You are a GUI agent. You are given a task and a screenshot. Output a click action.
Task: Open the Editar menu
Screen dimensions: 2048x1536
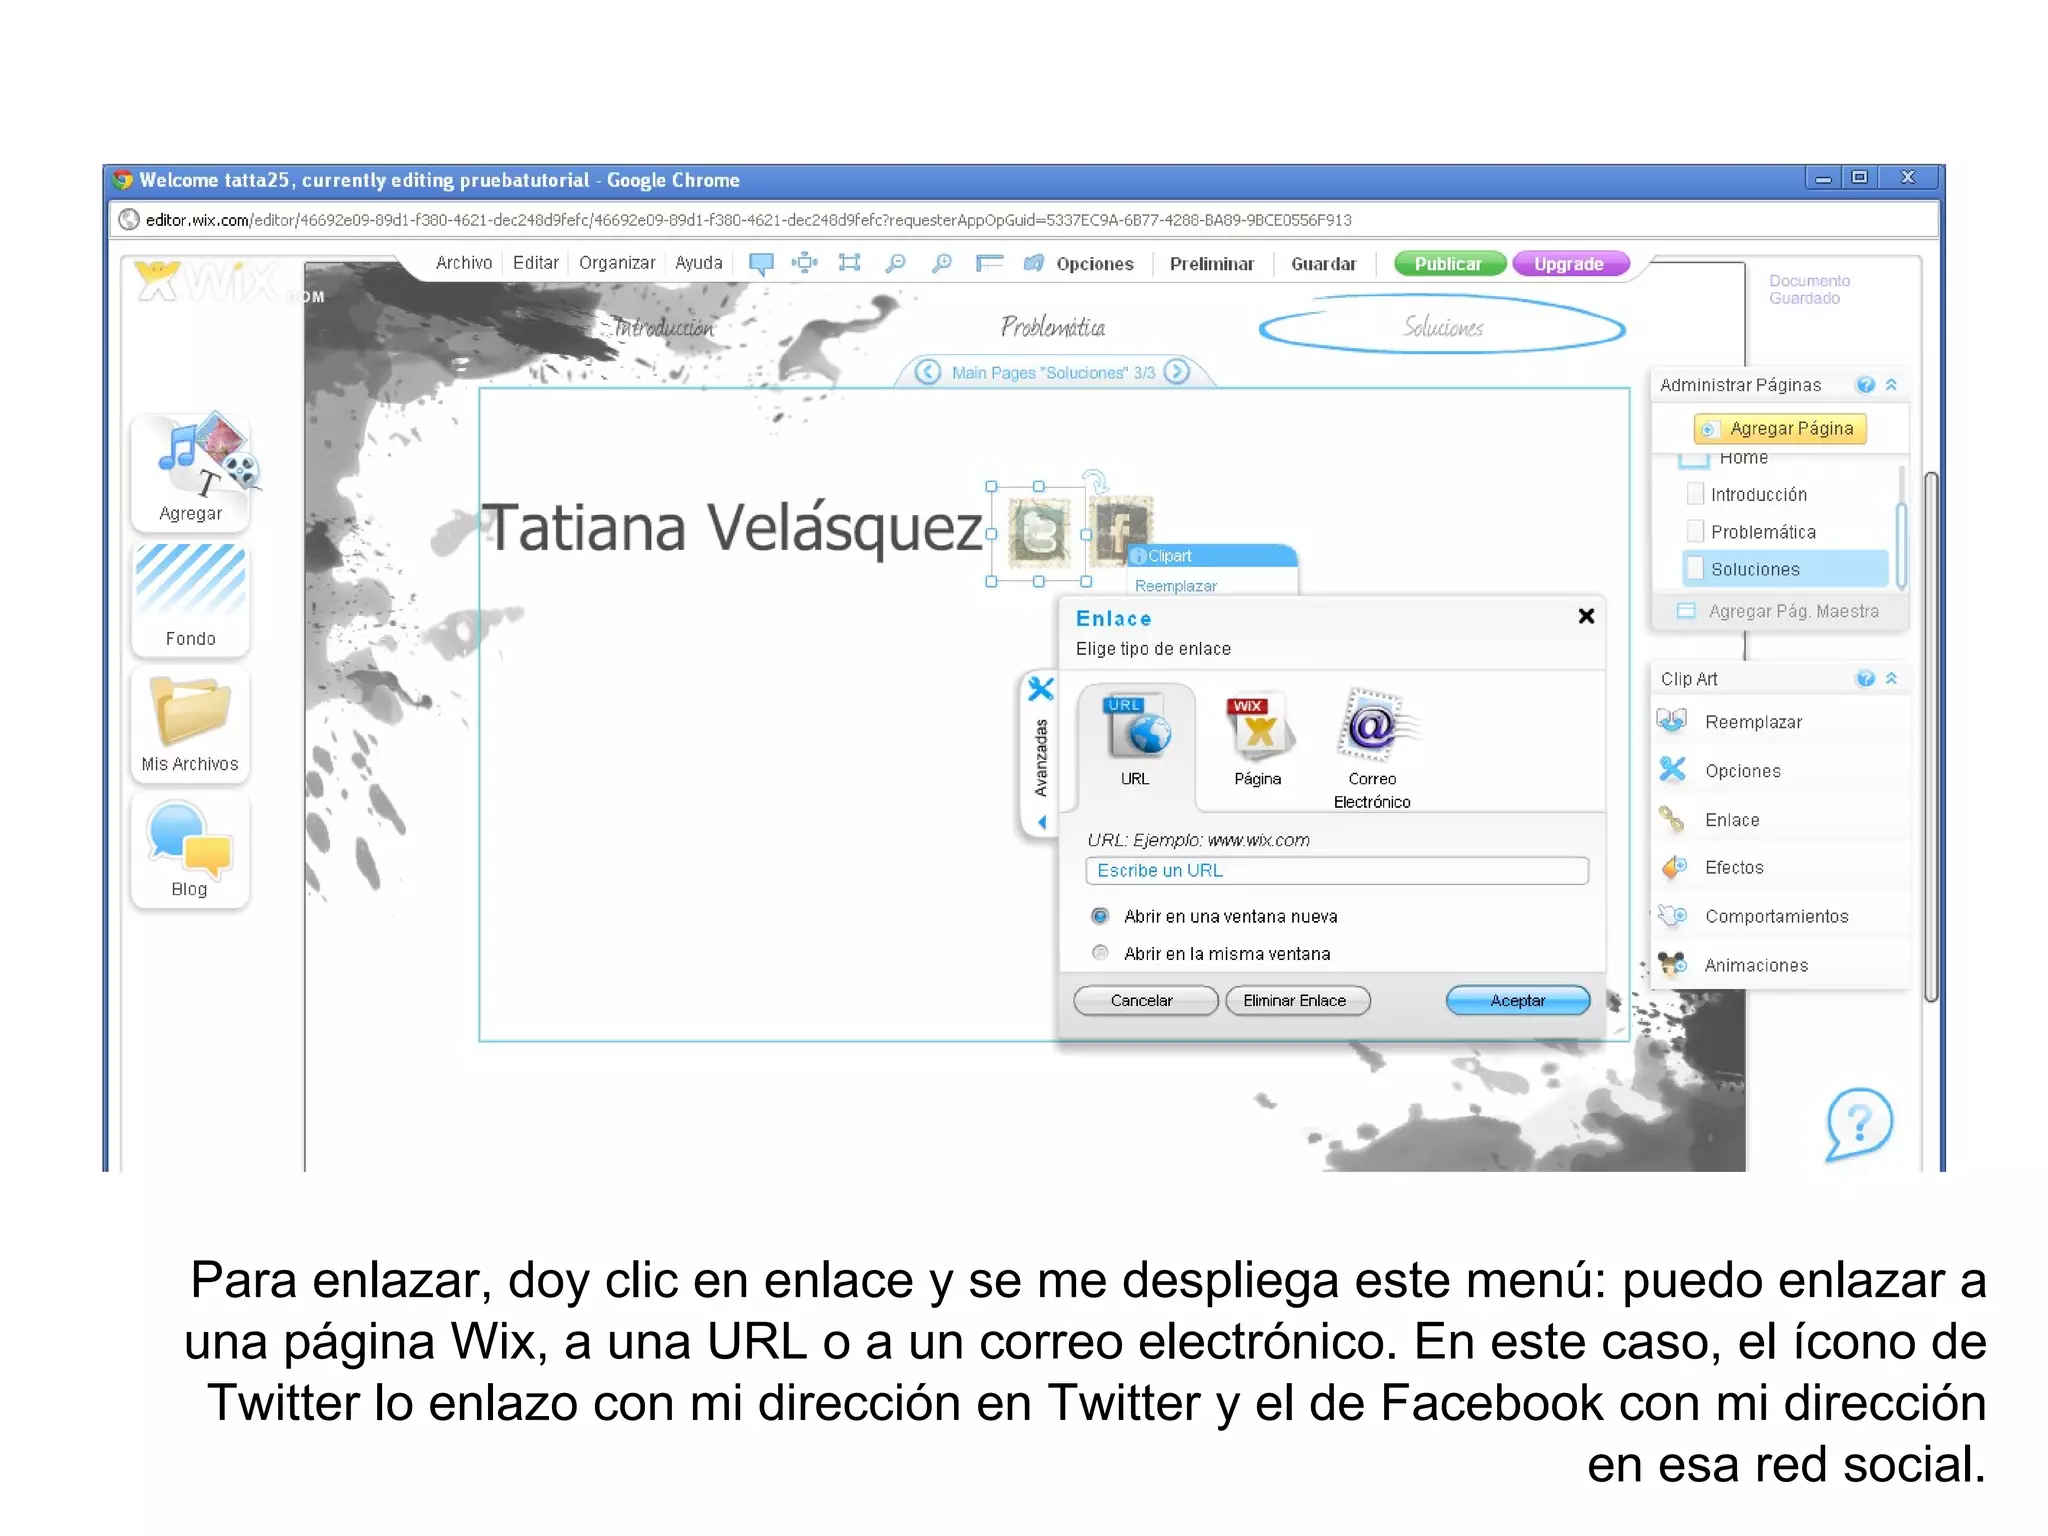(536, 263)
